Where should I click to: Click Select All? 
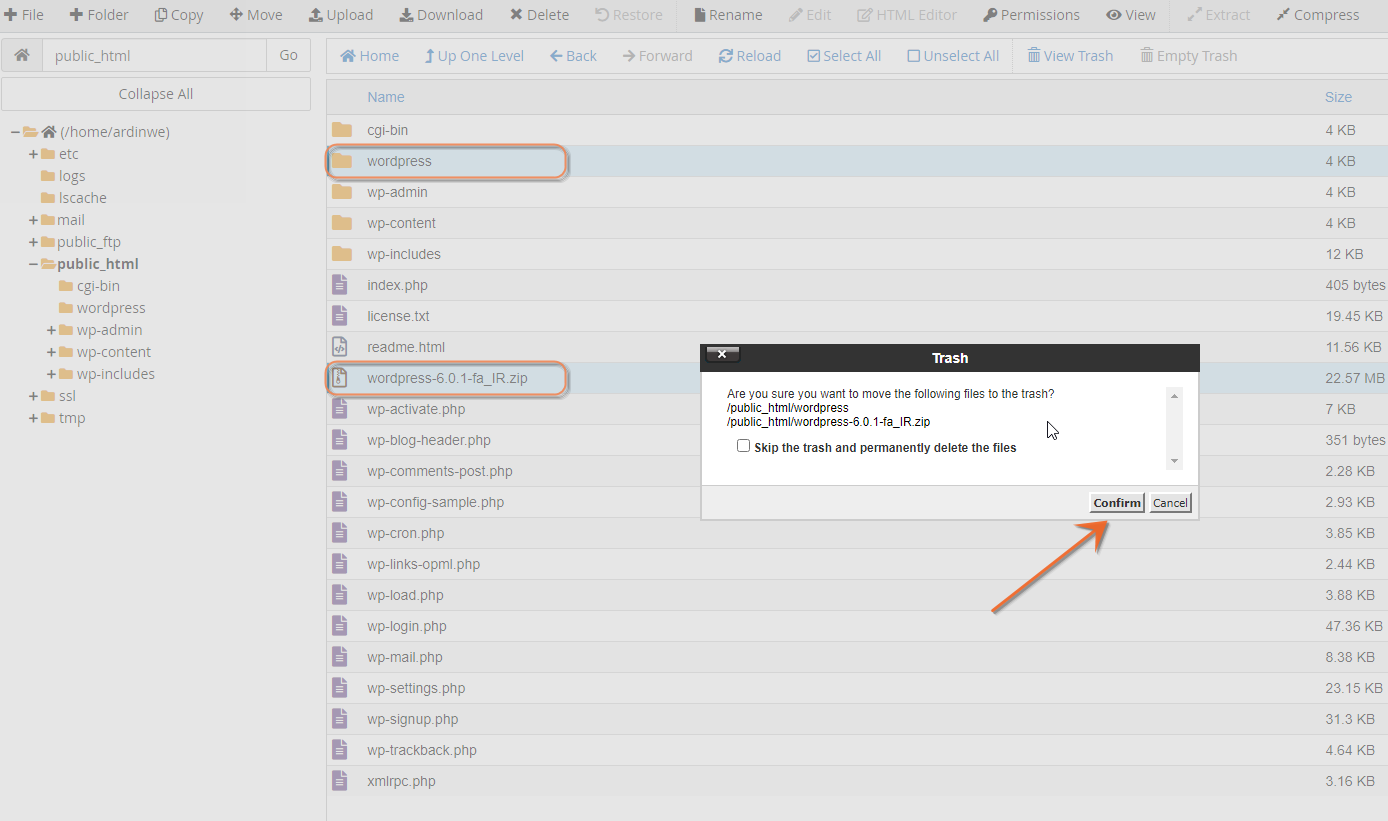pos(844,56)
